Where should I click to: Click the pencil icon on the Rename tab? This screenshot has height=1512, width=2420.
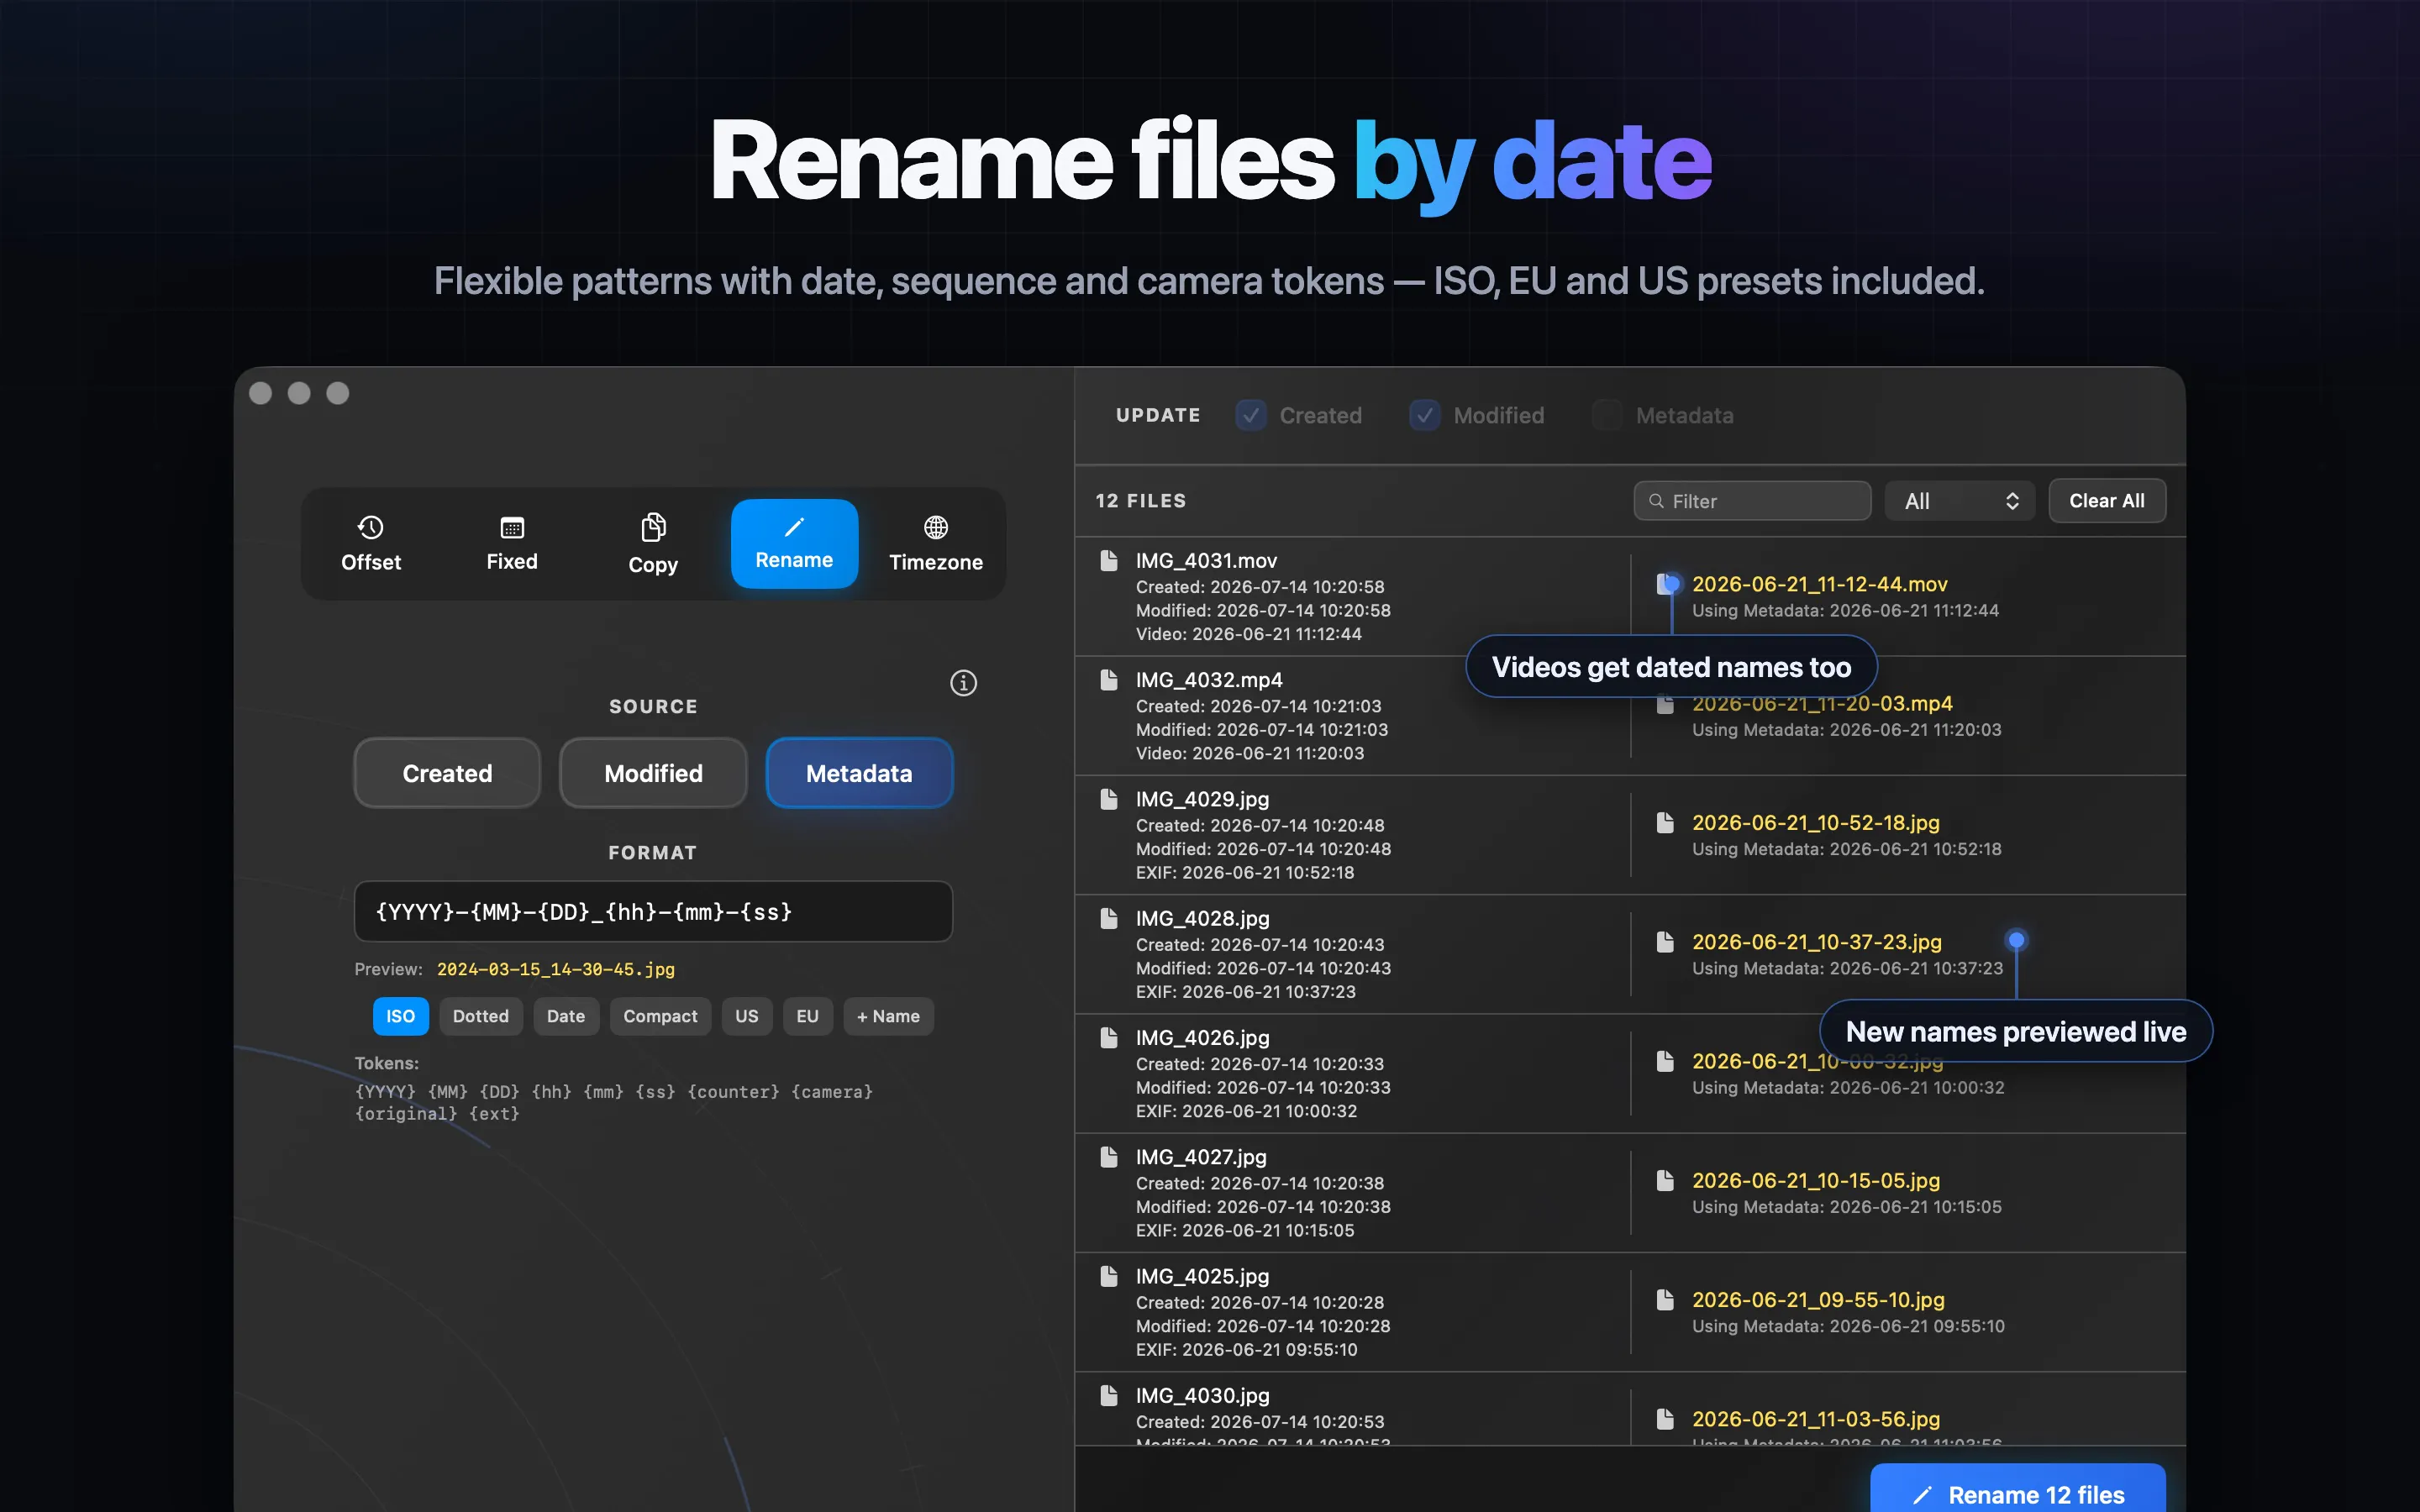point(794,527)
